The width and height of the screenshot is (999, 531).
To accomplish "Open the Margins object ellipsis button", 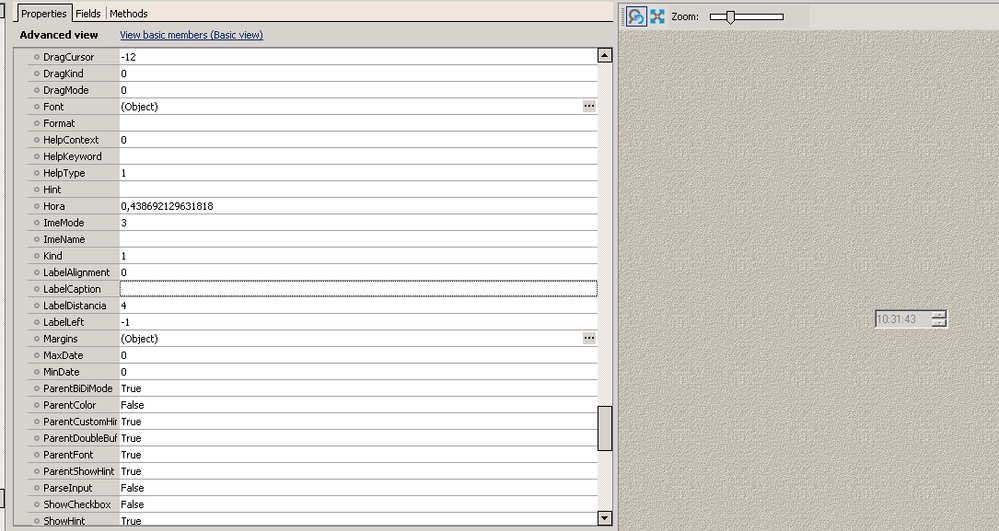I will coord(589,338).
